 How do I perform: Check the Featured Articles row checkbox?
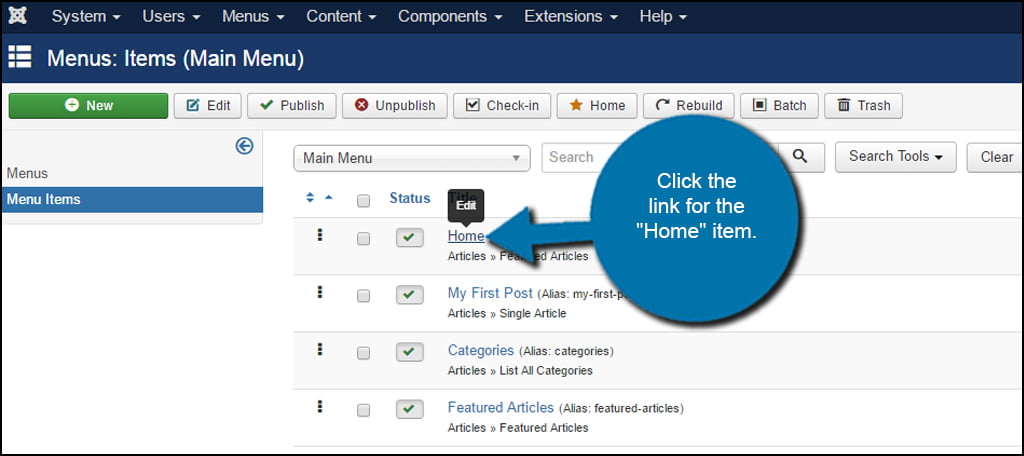point(363,410)
